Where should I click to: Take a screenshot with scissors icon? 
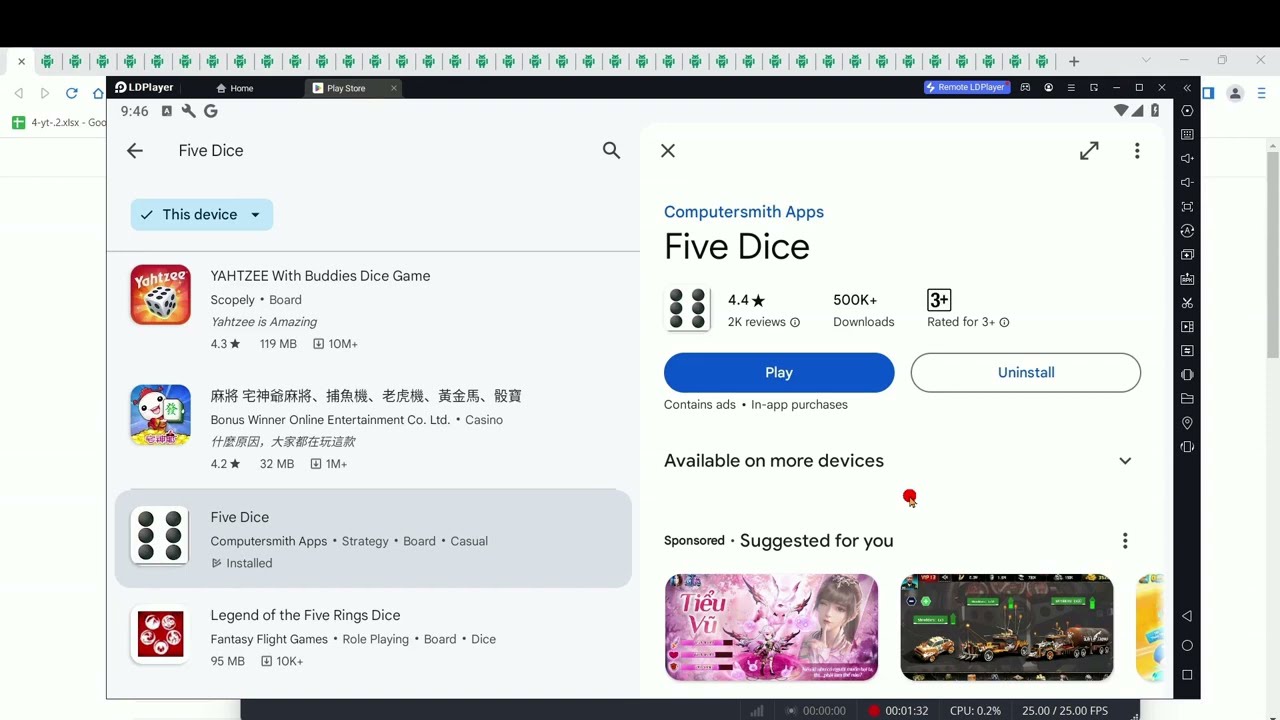[1187, 303]
